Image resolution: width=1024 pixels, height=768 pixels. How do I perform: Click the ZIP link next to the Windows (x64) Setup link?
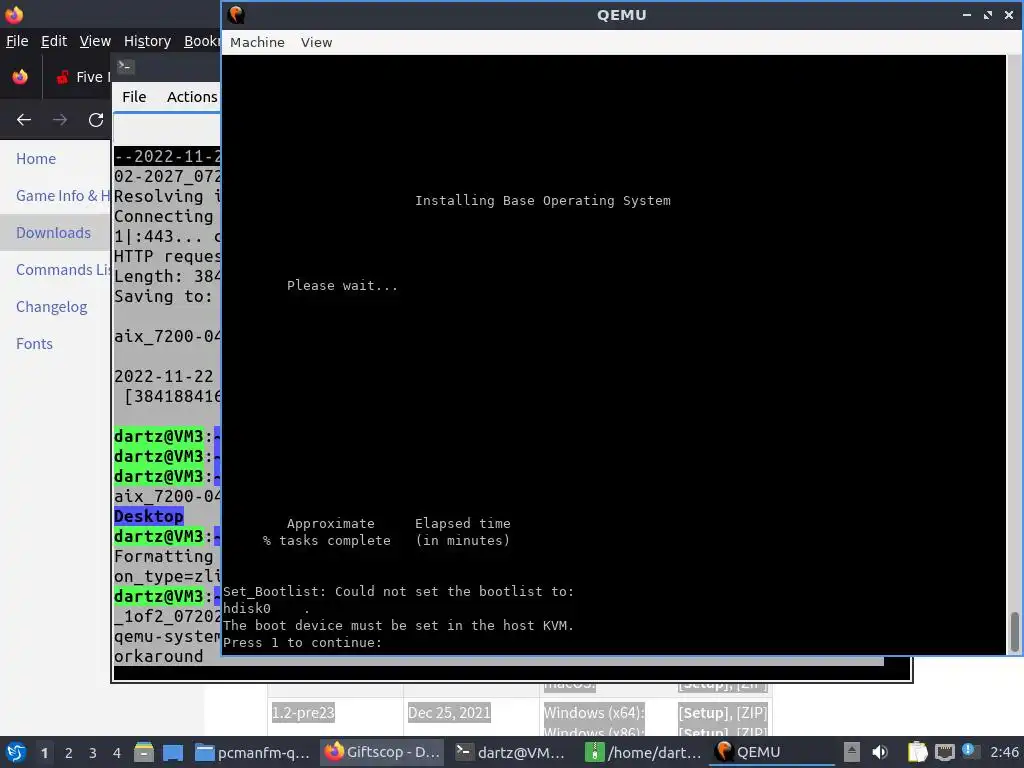point(751,712)
